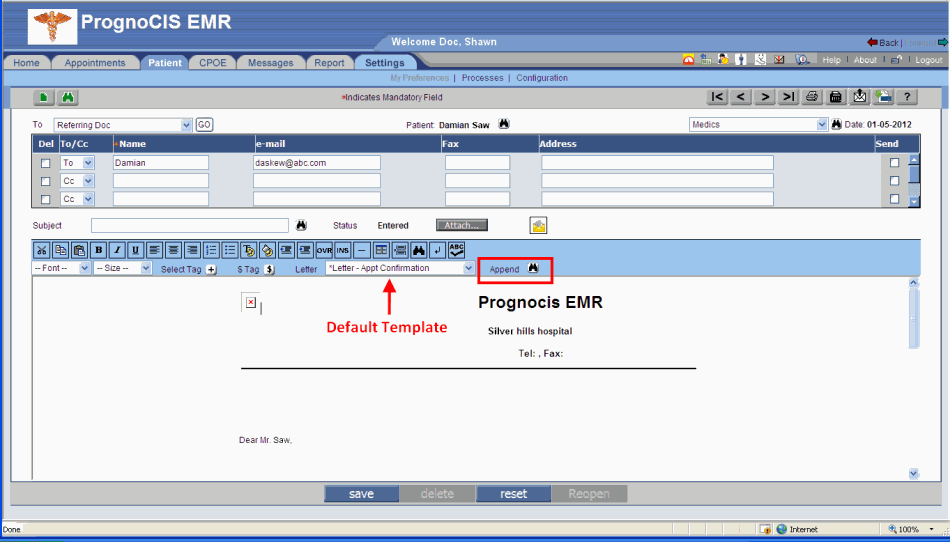The width and height of the screenshot is (950, 542).
Task: Click the Cut scissors icon in editor toolbar
Action: pyautogui.click(x=41, y=250)
